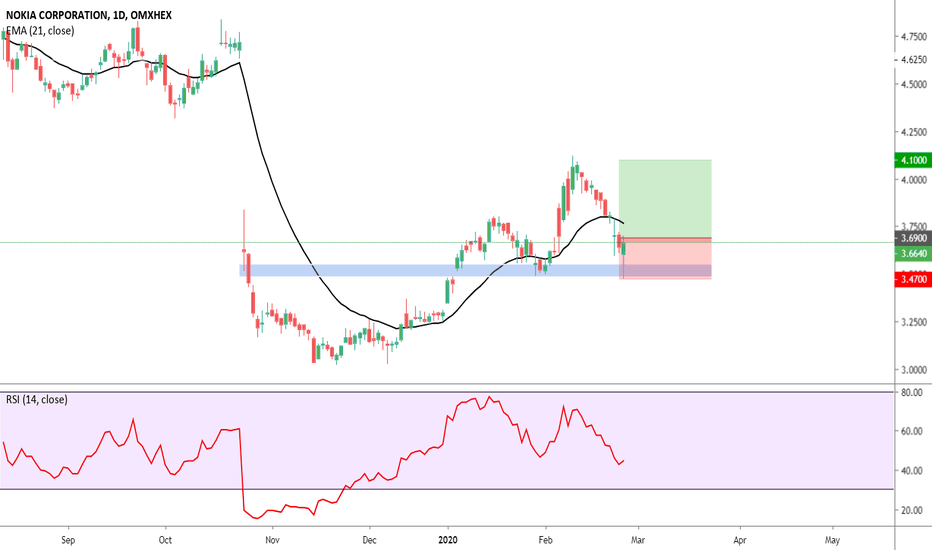Click the 4.5000 price axis label
This screenshot has height=550, width=932.
[914, 84]
